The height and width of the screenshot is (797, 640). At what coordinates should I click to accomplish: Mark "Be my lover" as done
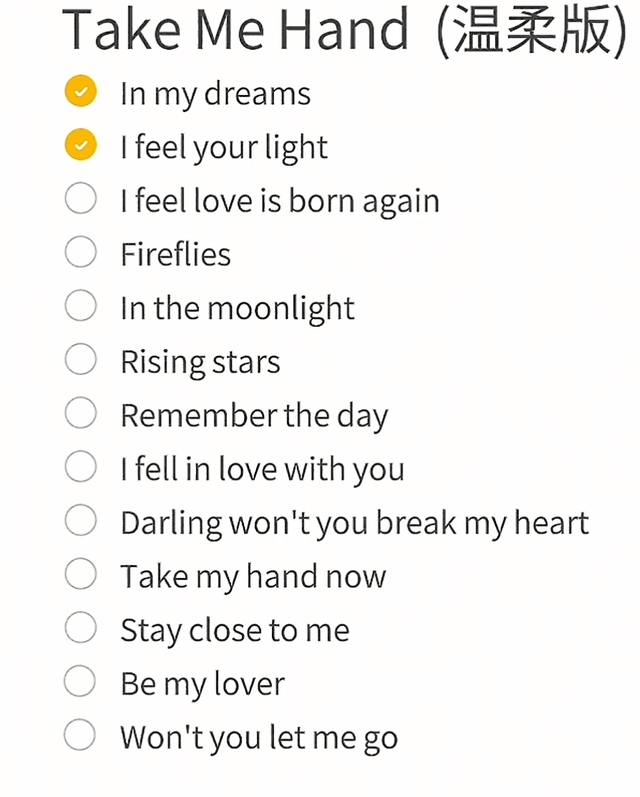click(80, 682)
